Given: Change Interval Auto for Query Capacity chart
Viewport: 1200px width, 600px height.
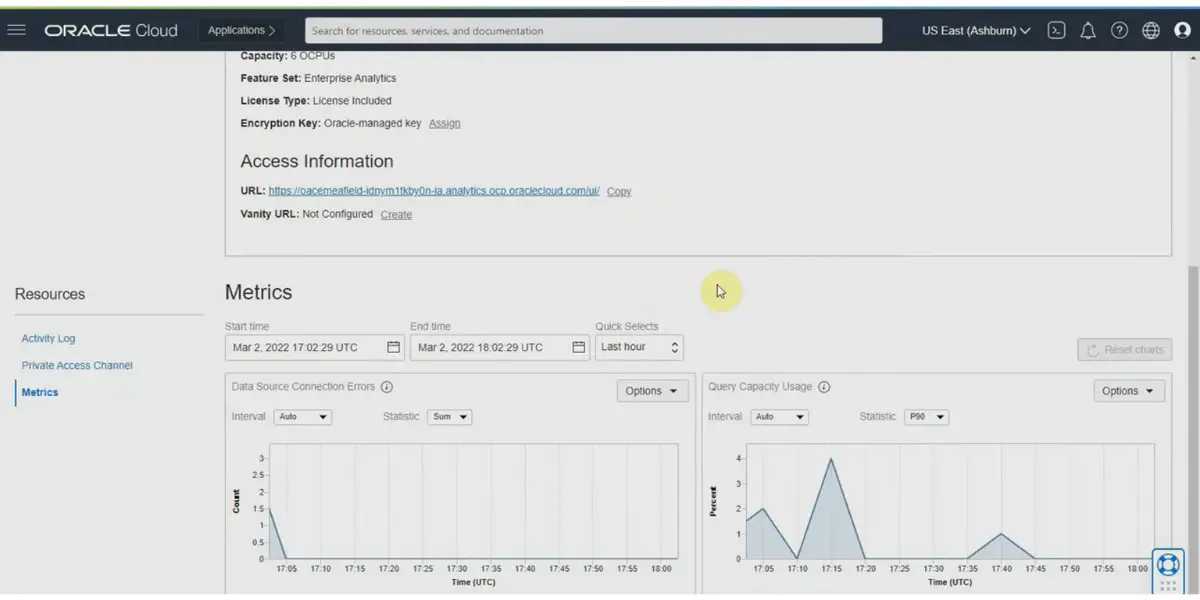Looking at the screenshot, I should point(779,417).
